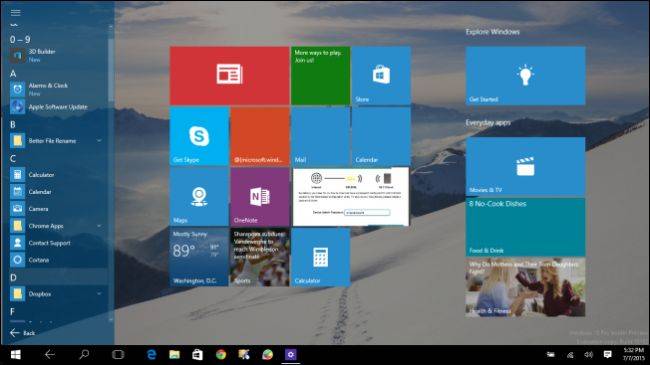Launch Camera from the app list
The width and height of the screenshot is (650, 365).
[x=58, y=209]
